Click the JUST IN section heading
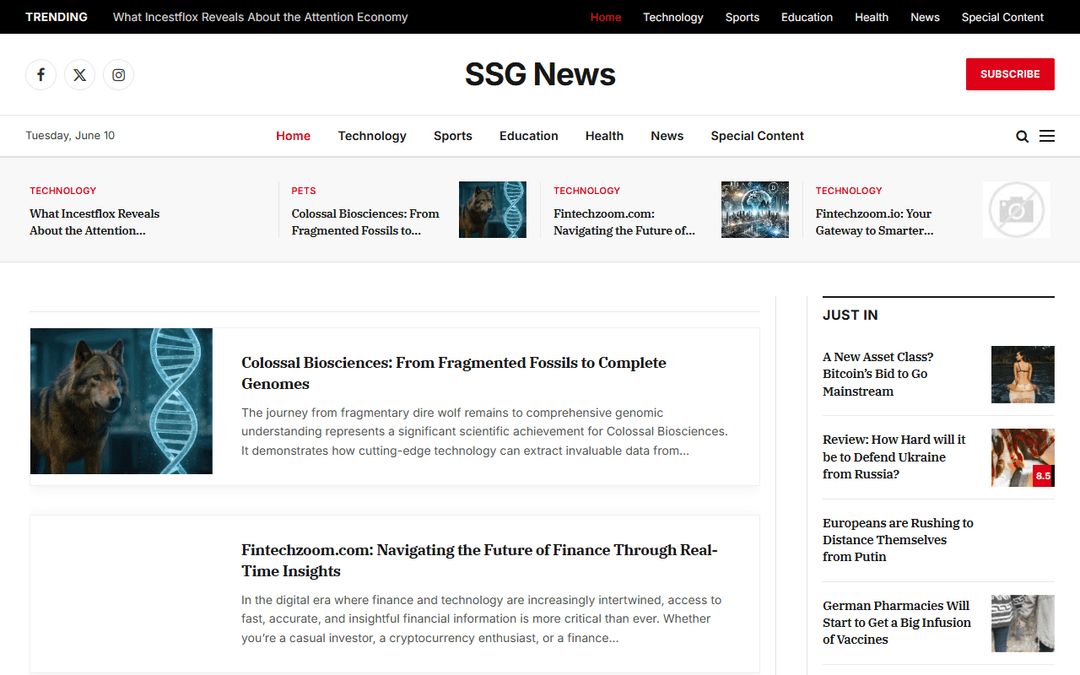The image size is (1080, 675). (x=850, y=315)
